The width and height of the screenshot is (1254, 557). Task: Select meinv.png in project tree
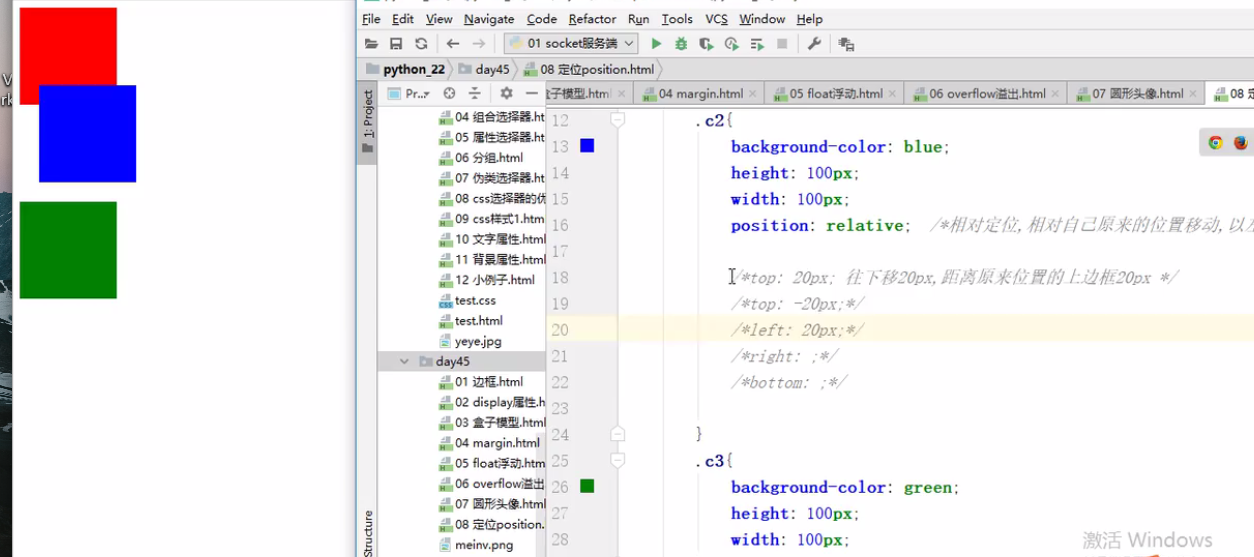point(476,545)
